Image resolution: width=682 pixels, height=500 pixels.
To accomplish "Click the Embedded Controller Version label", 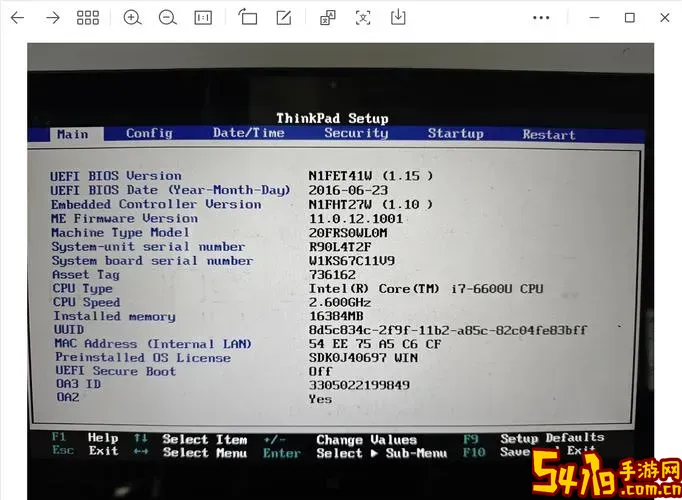I will coord(156,204).
